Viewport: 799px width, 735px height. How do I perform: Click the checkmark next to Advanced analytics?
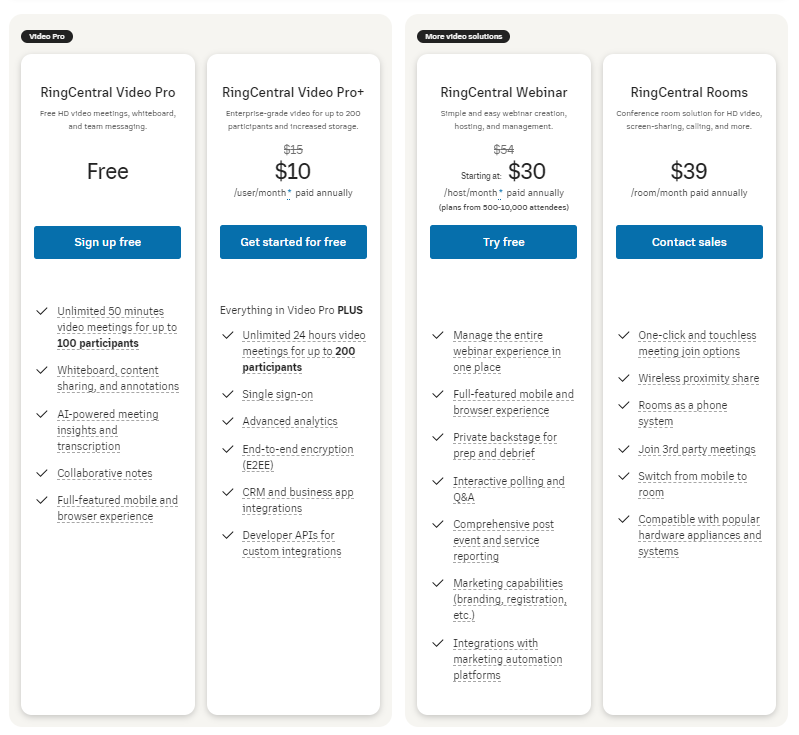click(x=227, y=422)
